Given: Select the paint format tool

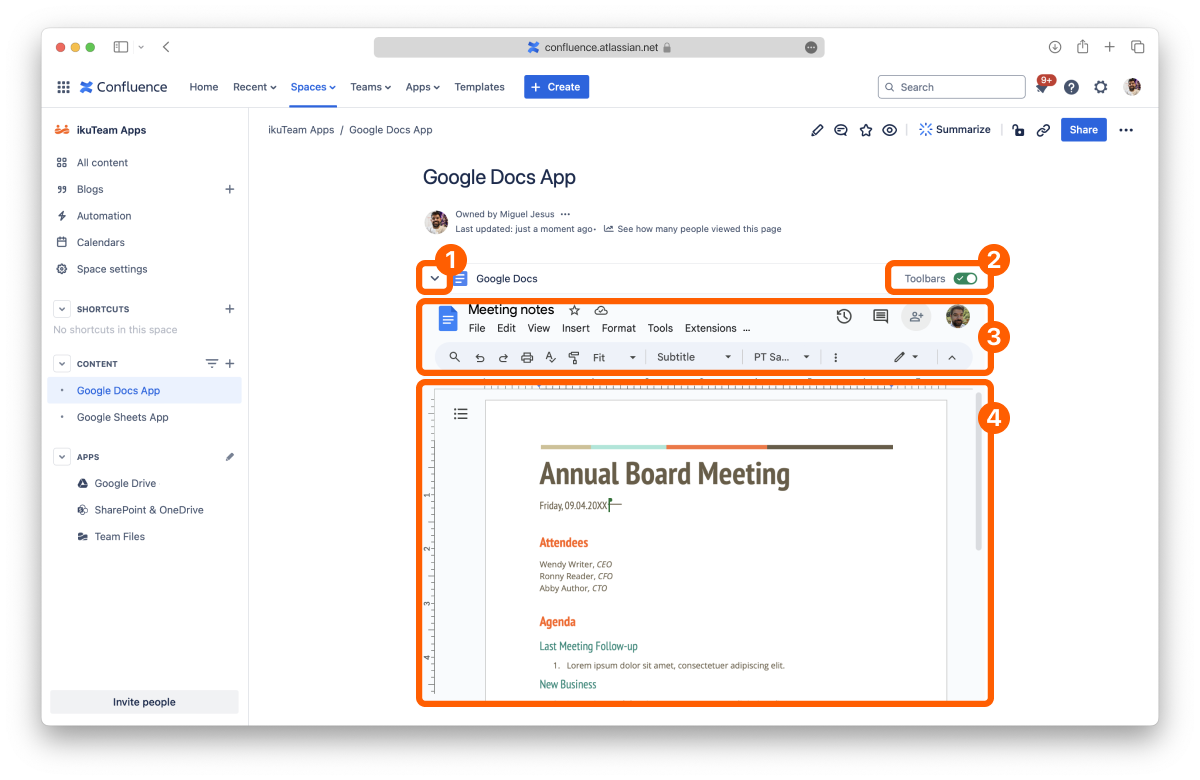Looking at the screenshot, I should click(574, 357).
